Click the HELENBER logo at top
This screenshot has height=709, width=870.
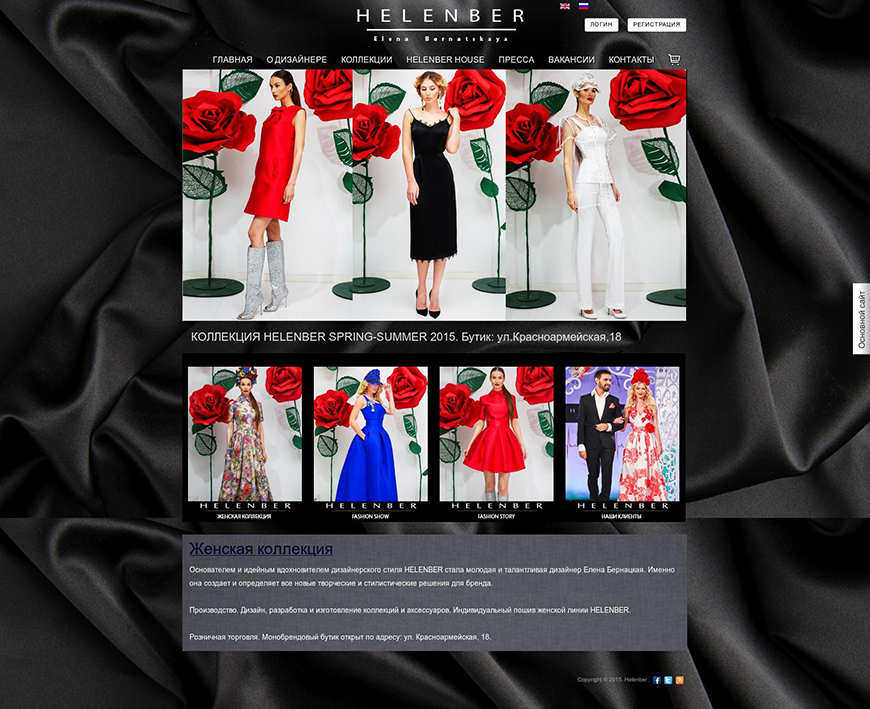tap(440, 22)
